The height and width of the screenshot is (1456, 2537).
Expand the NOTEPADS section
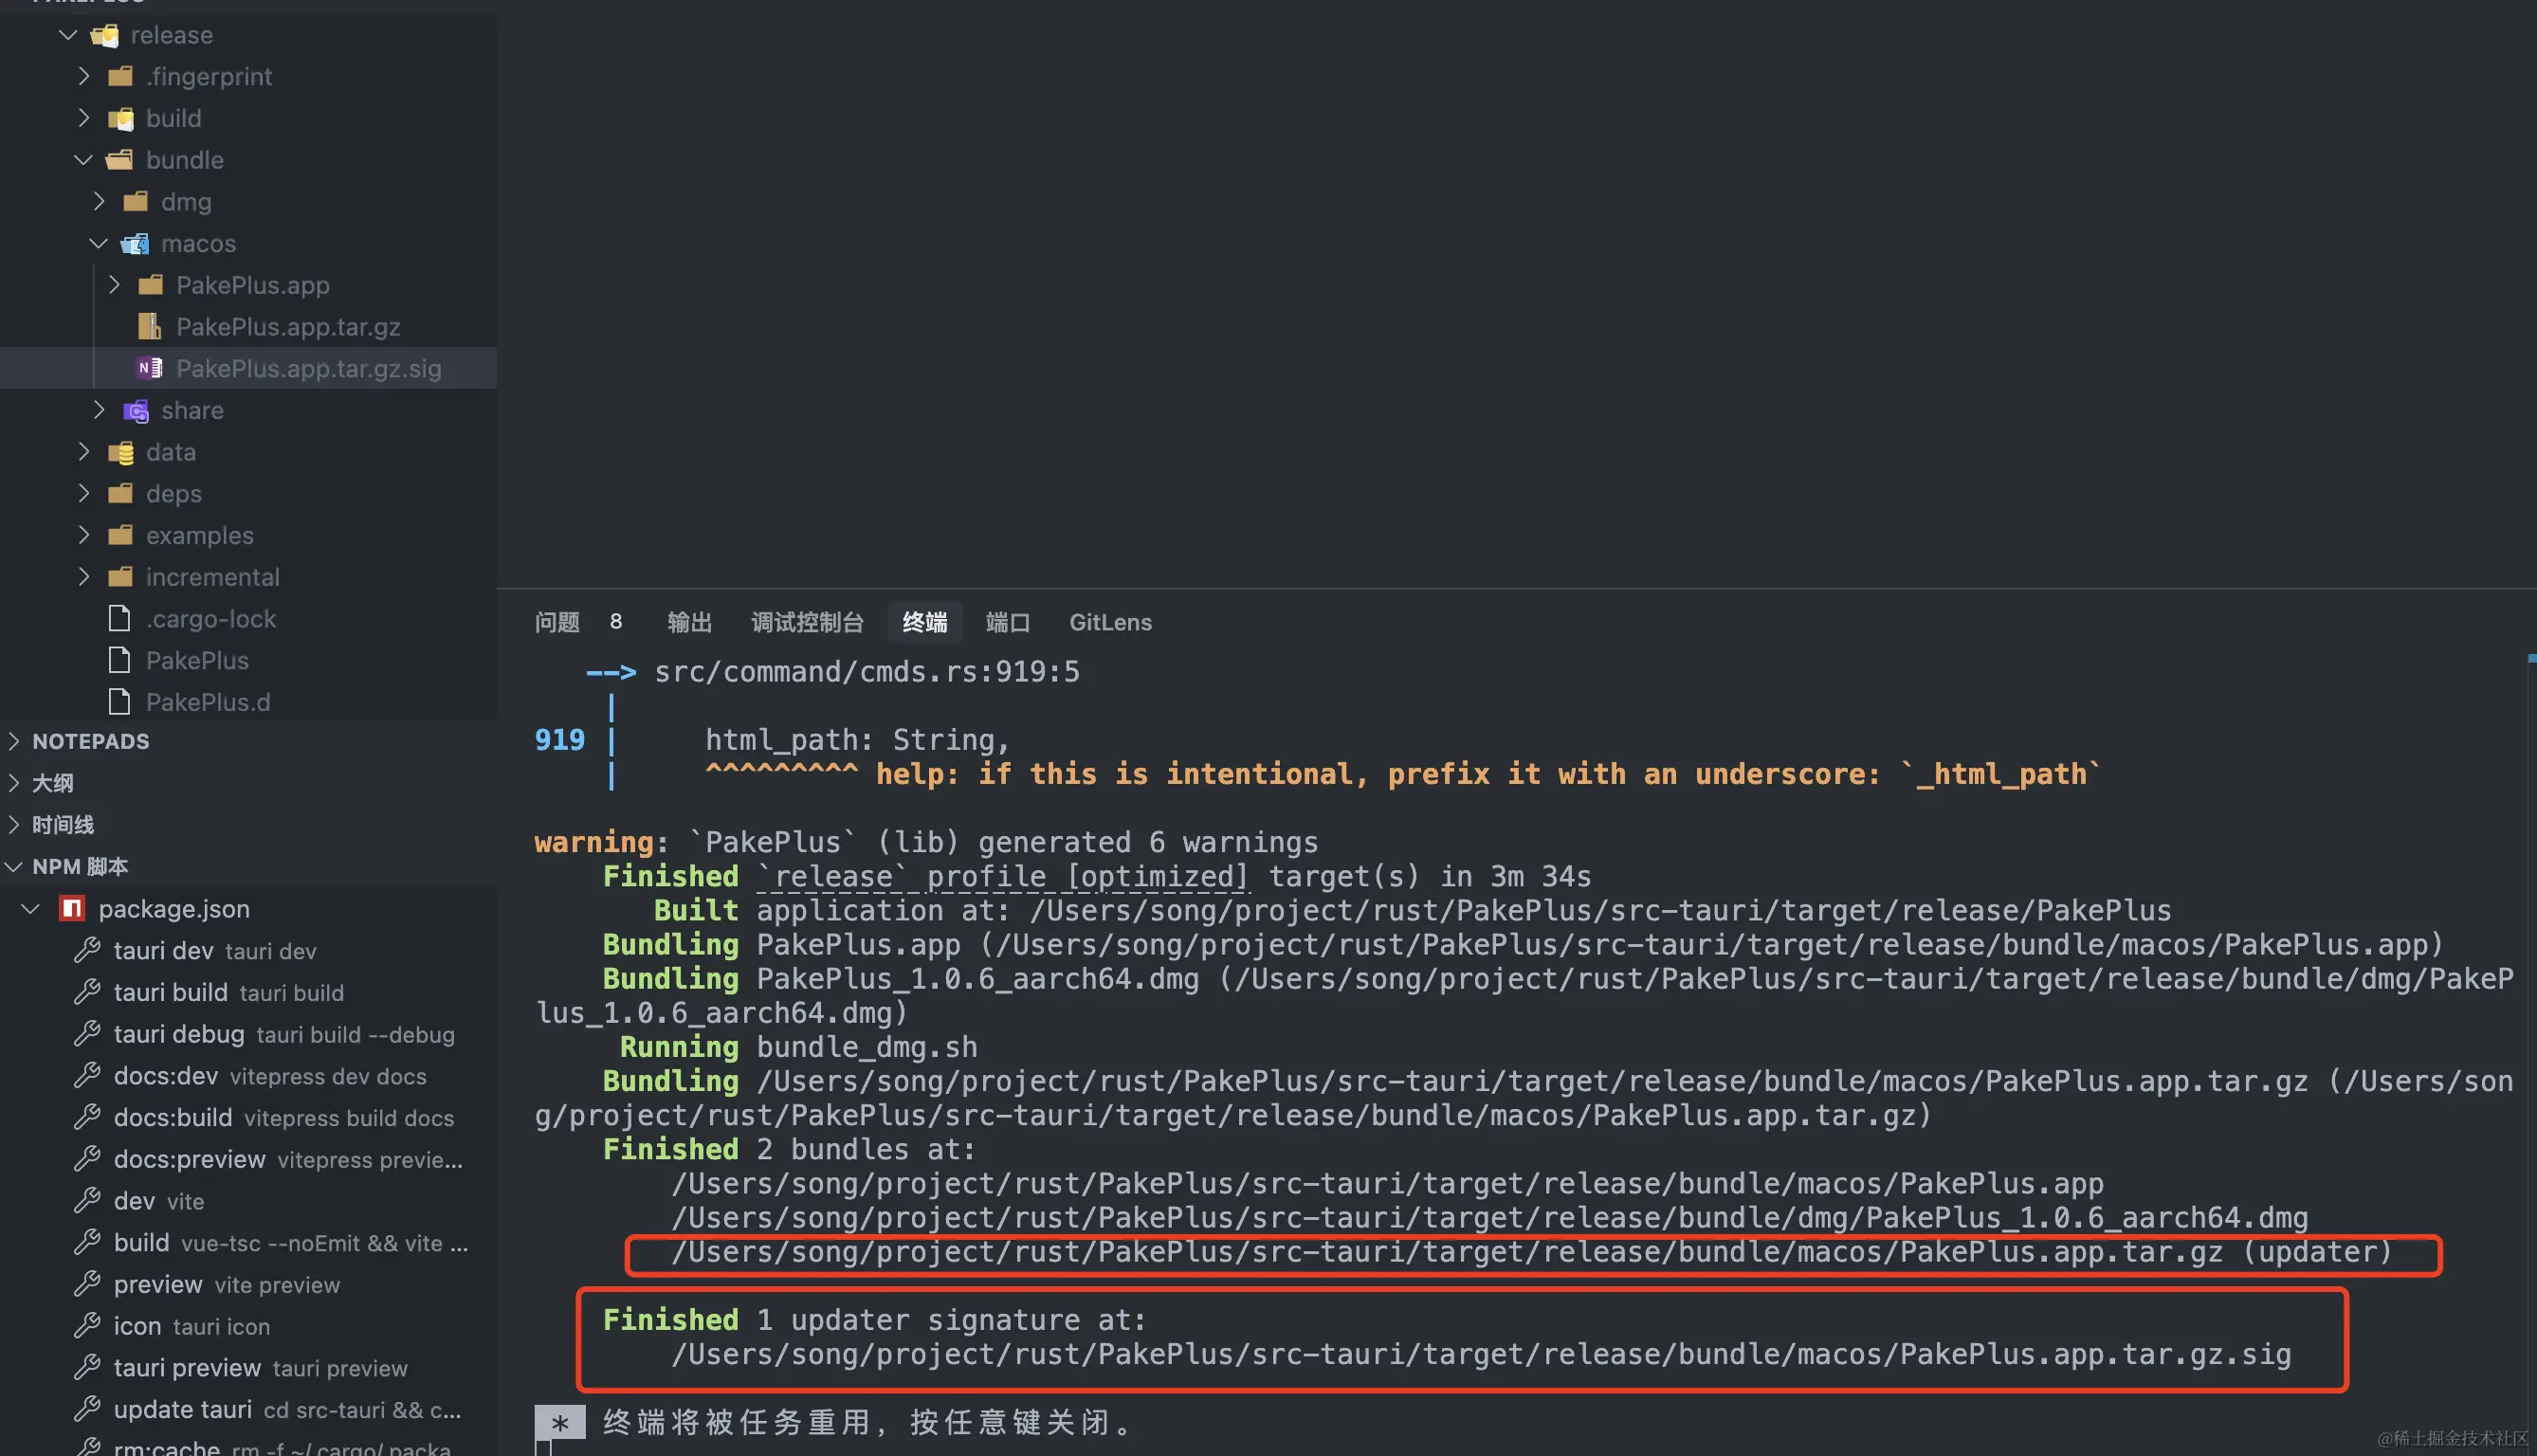[x=90, y=741]
